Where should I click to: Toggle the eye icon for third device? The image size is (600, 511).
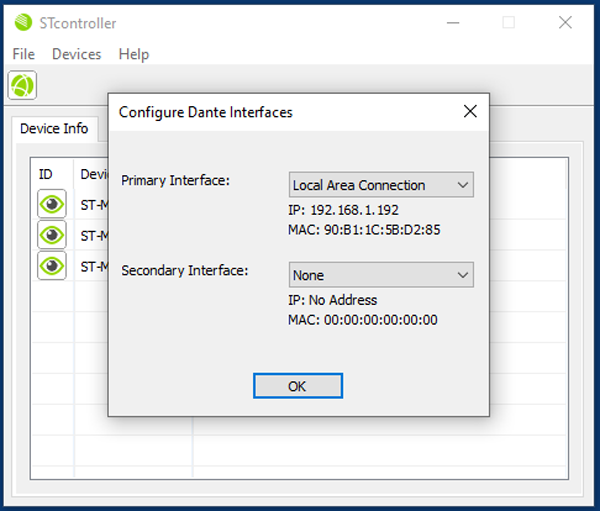(x=52, y=265)
